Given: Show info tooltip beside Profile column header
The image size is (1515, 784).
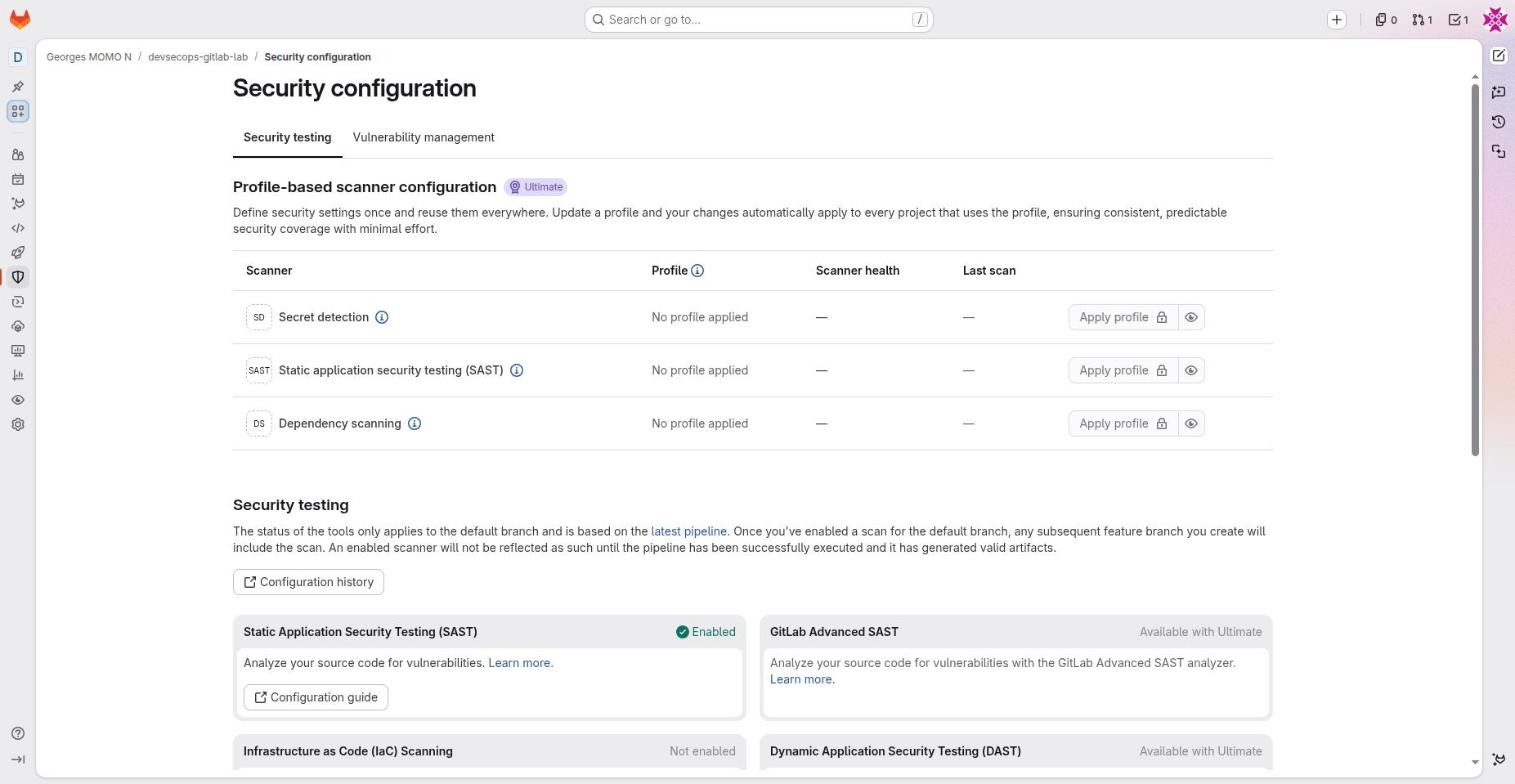Looking at the screenshot, I should 698,271.
